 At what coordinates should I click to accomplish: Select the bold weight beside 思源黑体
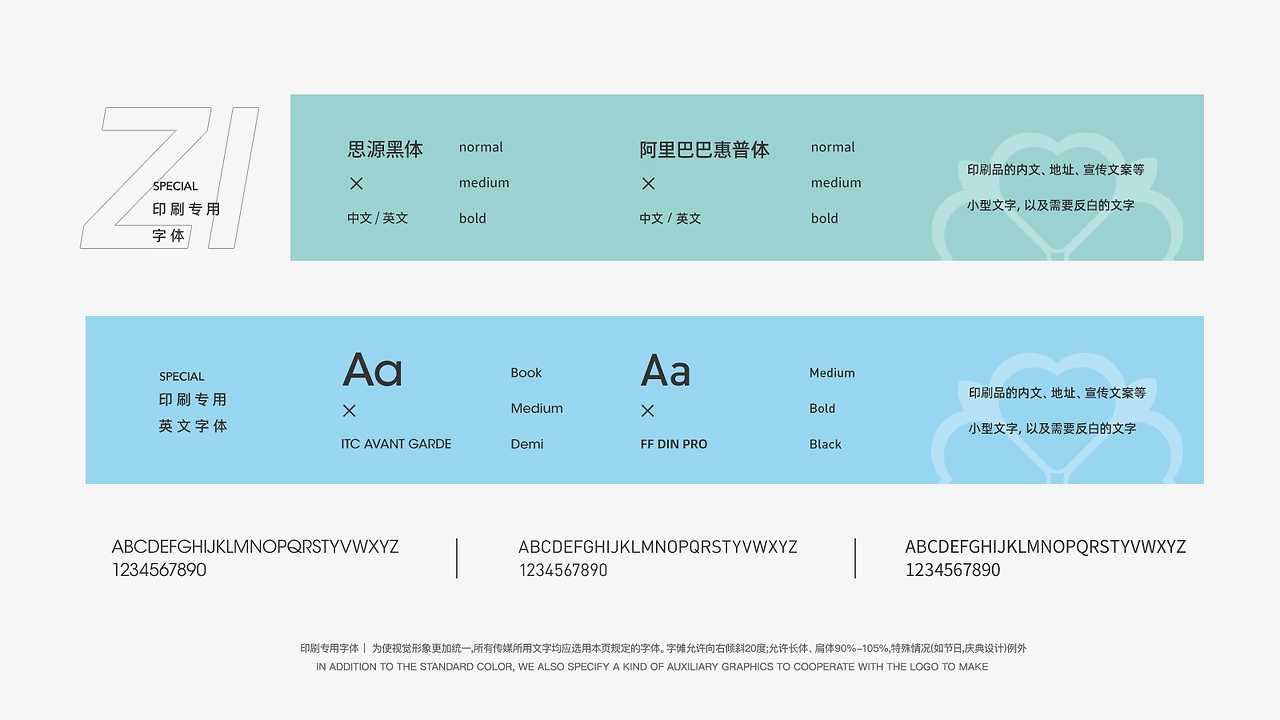pyautogui.click(x=472, y=218)
